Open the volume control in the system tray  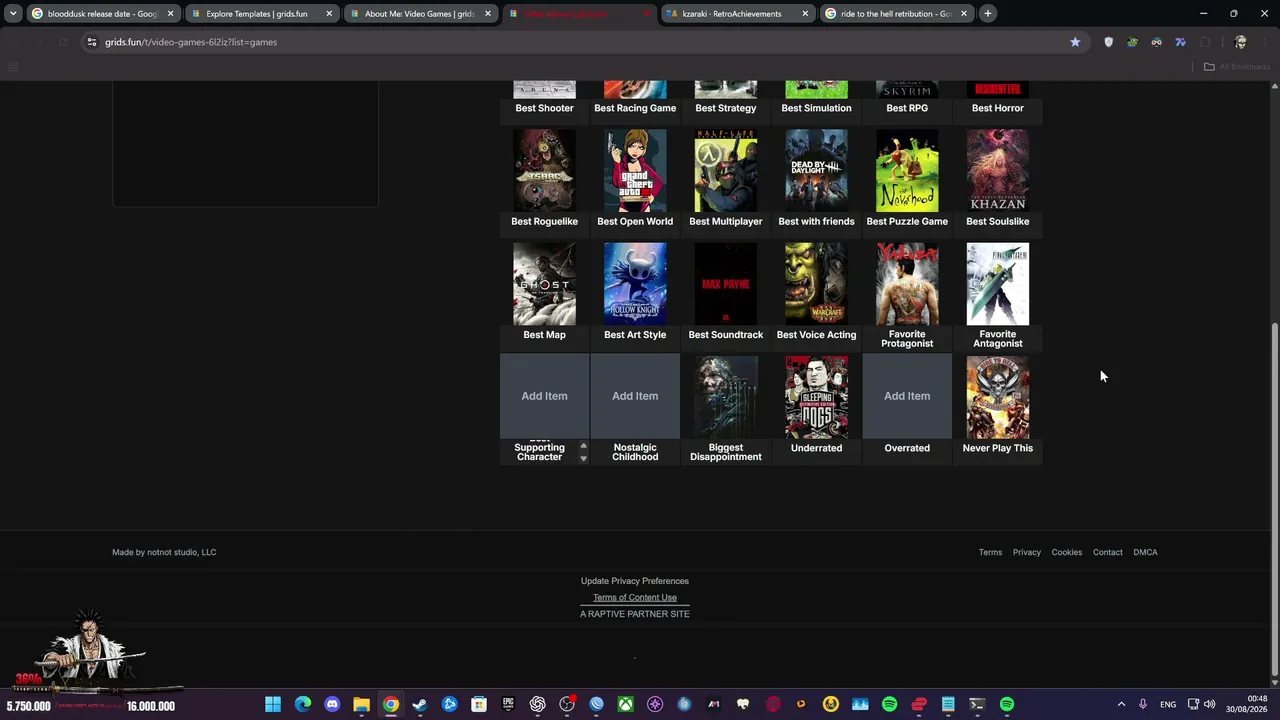(x=1209, y=705)
